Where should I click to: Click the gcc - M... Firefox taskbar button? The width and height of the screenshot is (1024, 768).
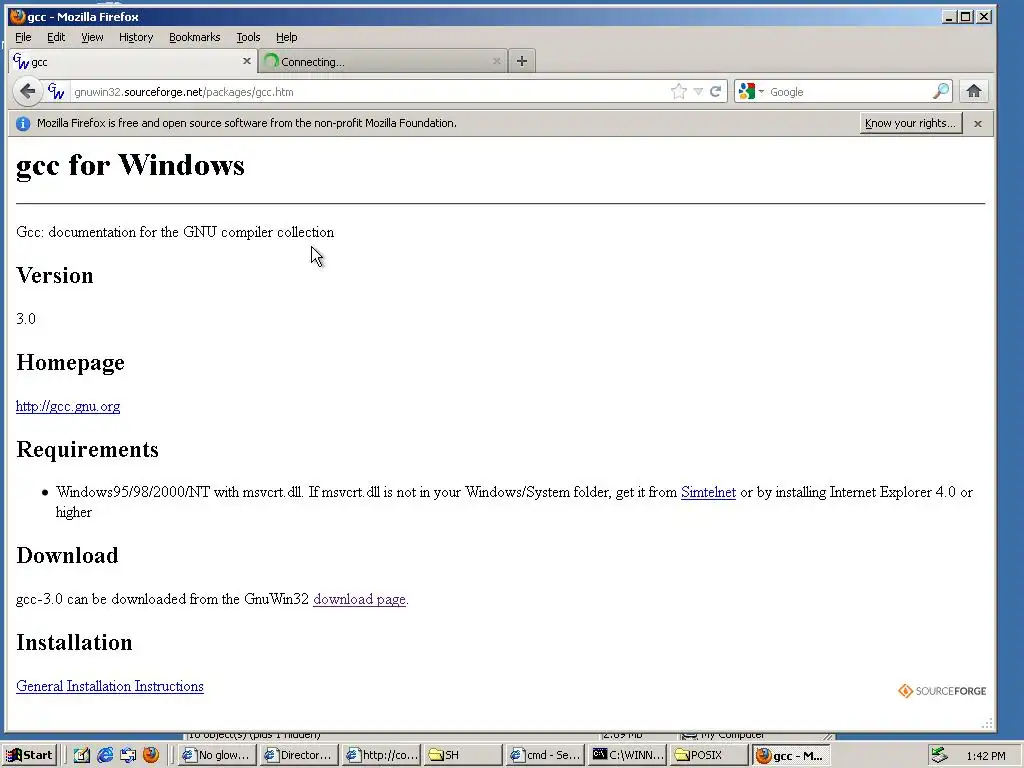point(791,755)
